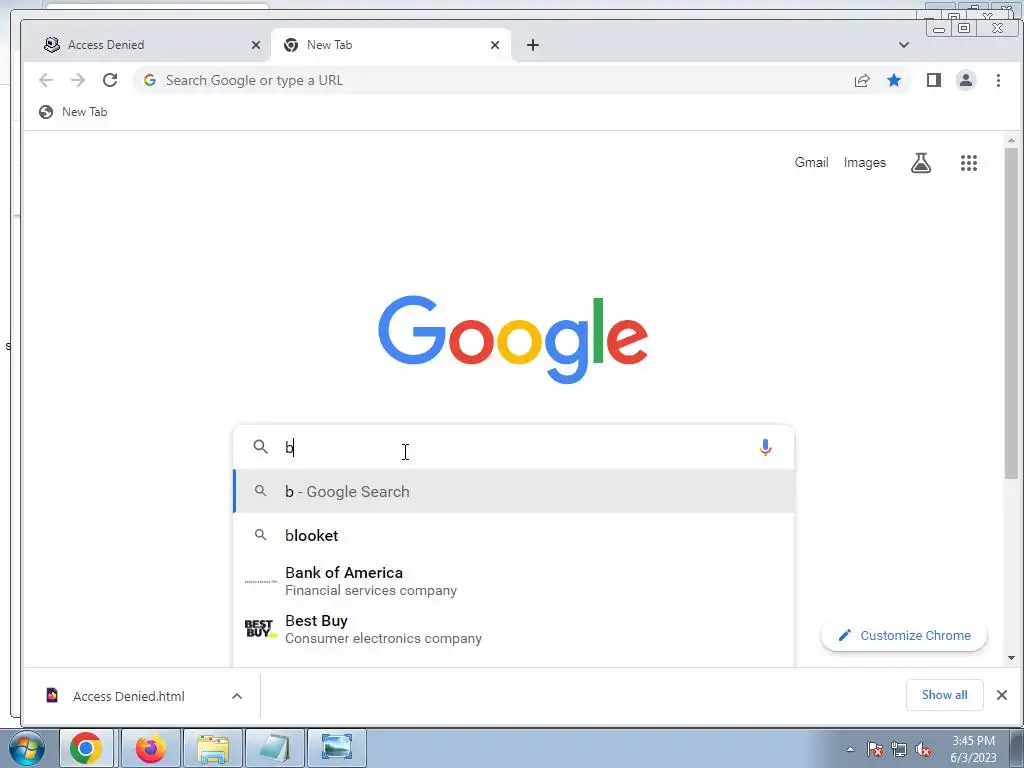This screenshot has height=768, width=1024.
Task: Expand the tab search dropdown
Action: click(904, 45)
